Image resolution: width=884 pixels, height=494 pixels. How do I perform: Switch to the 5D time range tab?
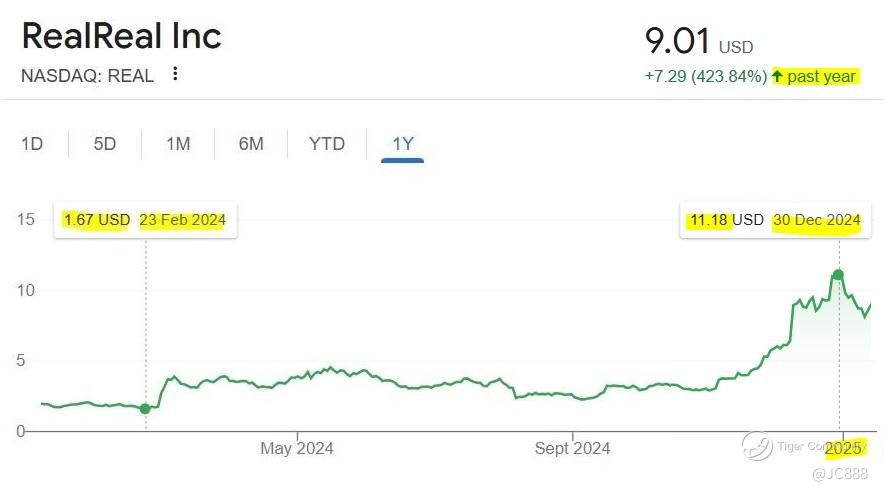[x=105, y=144]
